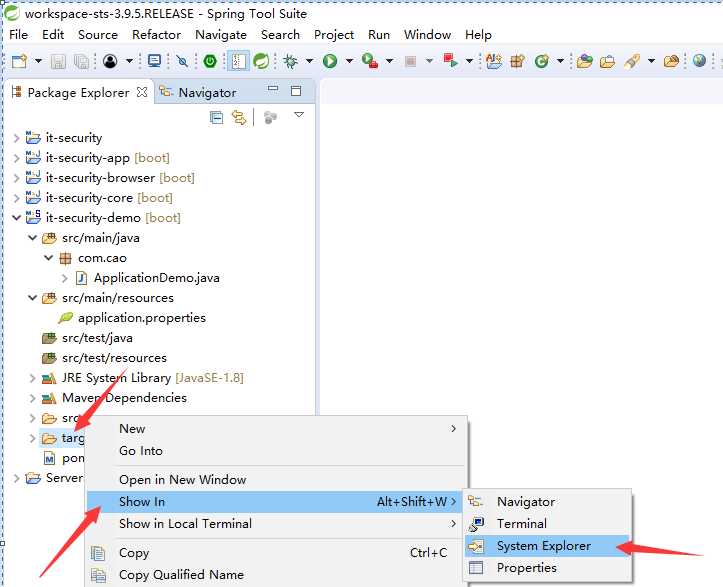Expand the it-security-app project node
Viewport: 723px width, 587px height.
17,158
